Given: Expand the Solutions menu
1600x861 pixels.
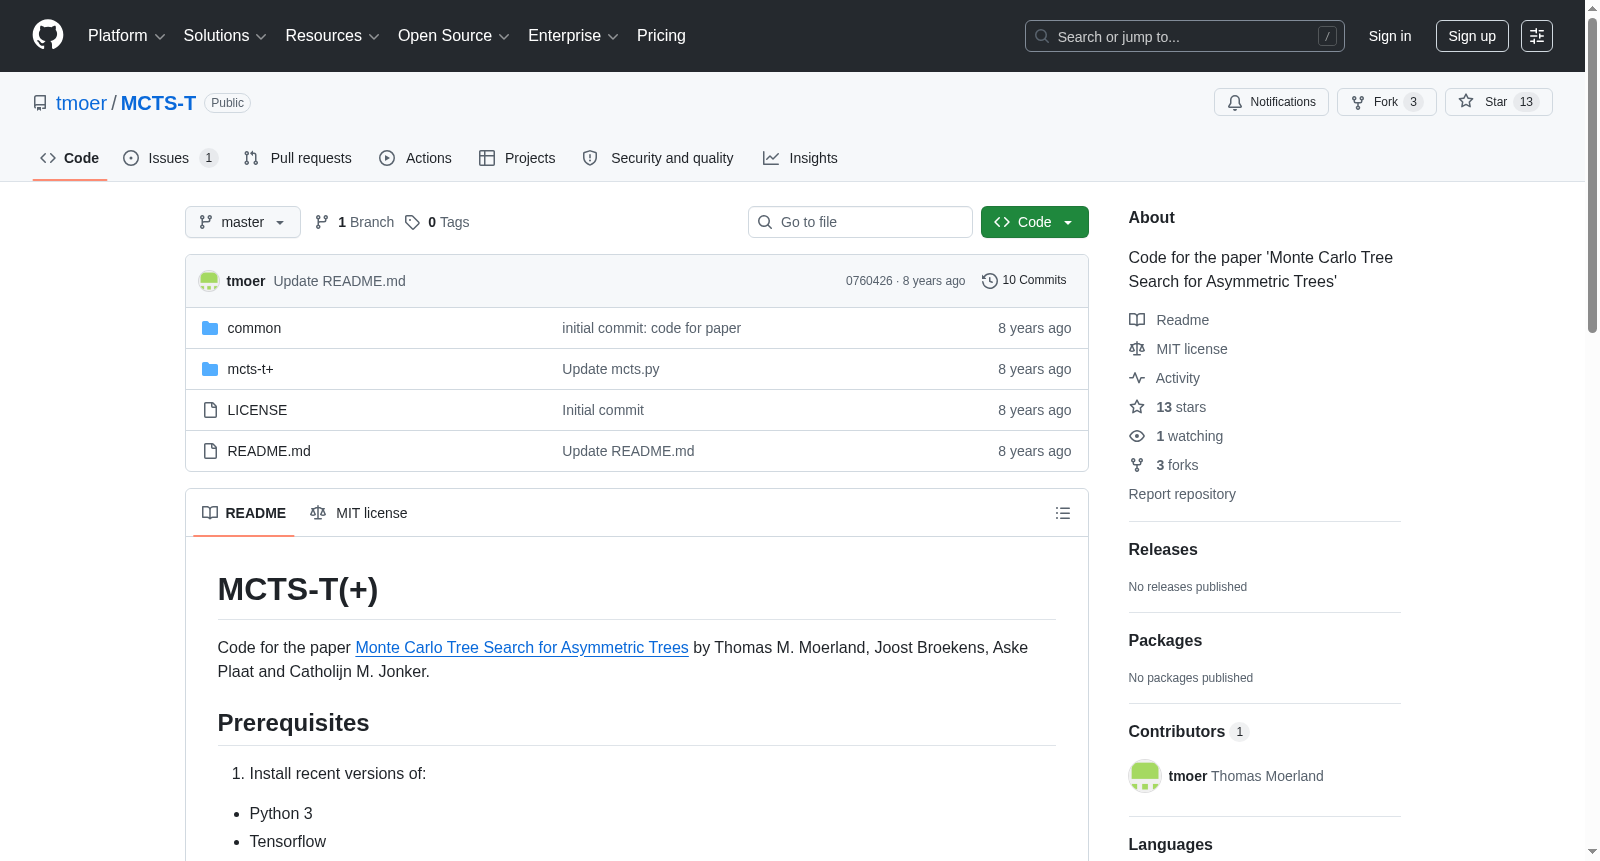Looking at the screenshot, I should coord(225,36).
